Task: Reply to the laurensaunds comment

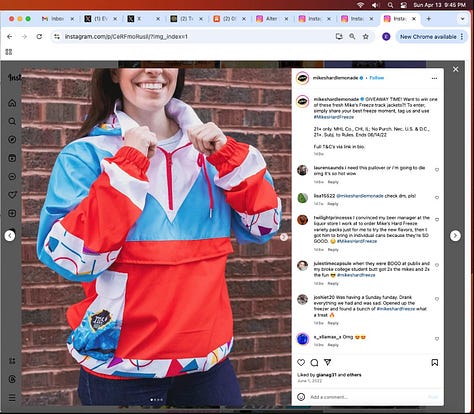Action: click(x=333, y=182)
